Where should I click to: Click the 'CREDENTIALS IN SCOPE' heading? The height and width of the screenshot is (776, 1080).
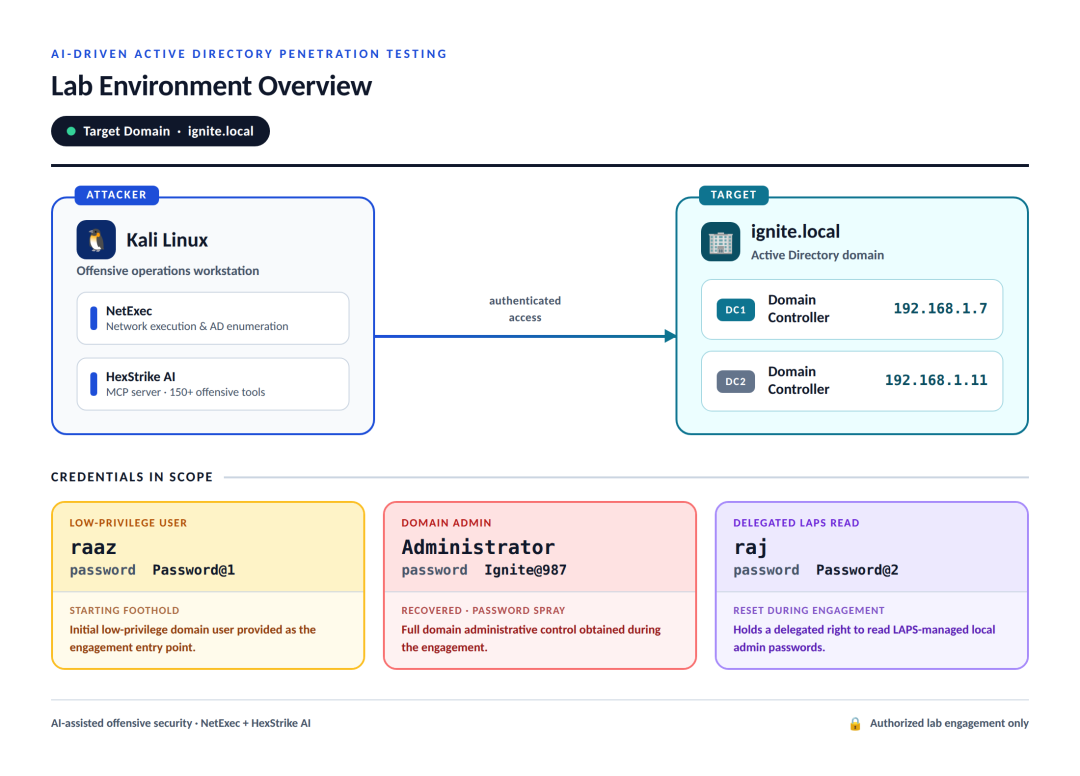[132, 476]
